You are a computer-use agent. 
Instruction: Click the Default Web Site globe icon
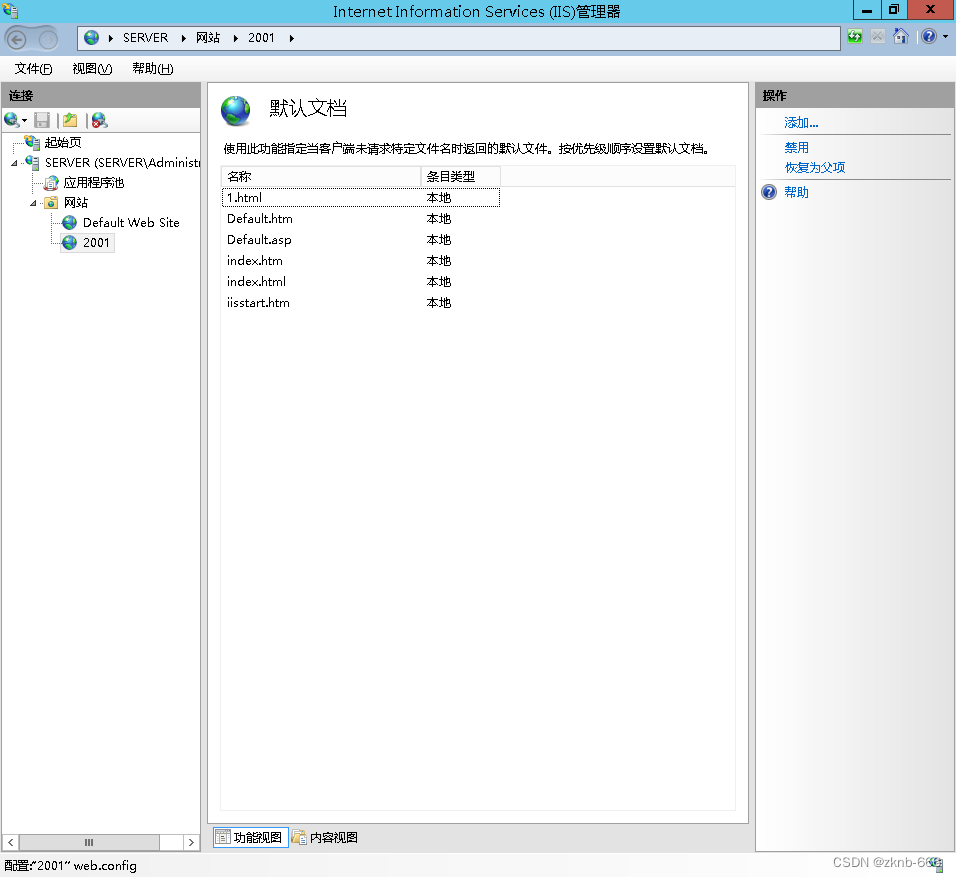(70, 223)
